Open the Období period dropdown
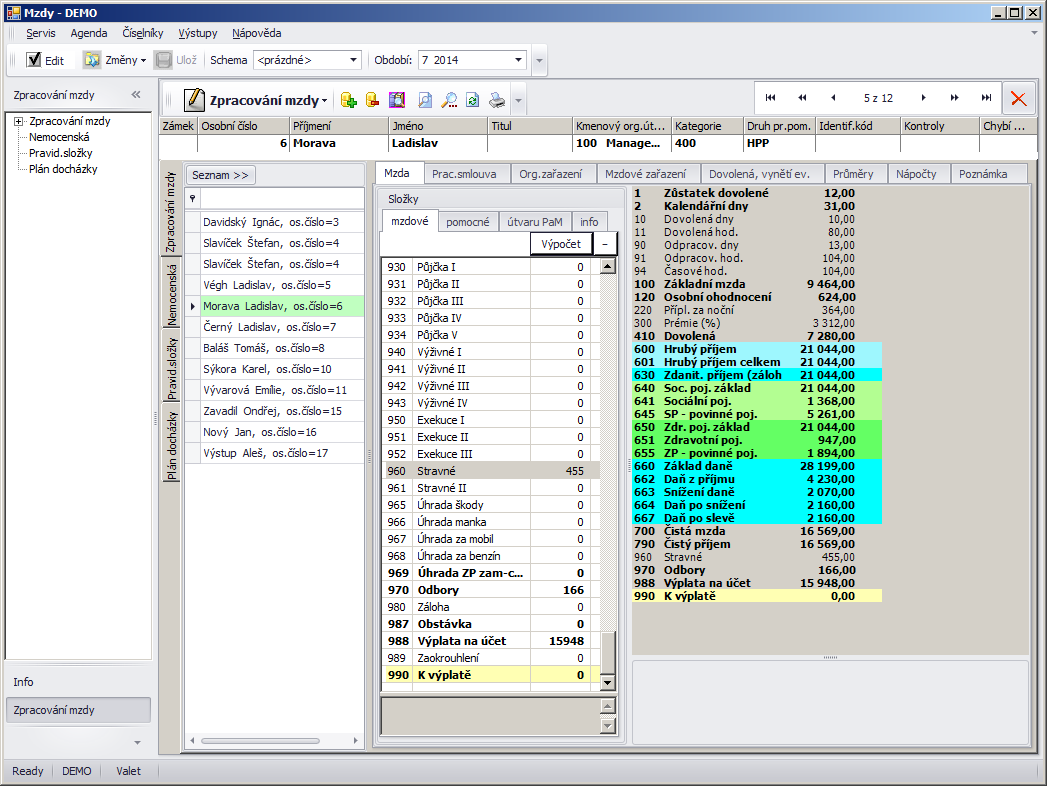The height and width of the screenshot is (786, 1047). pos(518,60)
